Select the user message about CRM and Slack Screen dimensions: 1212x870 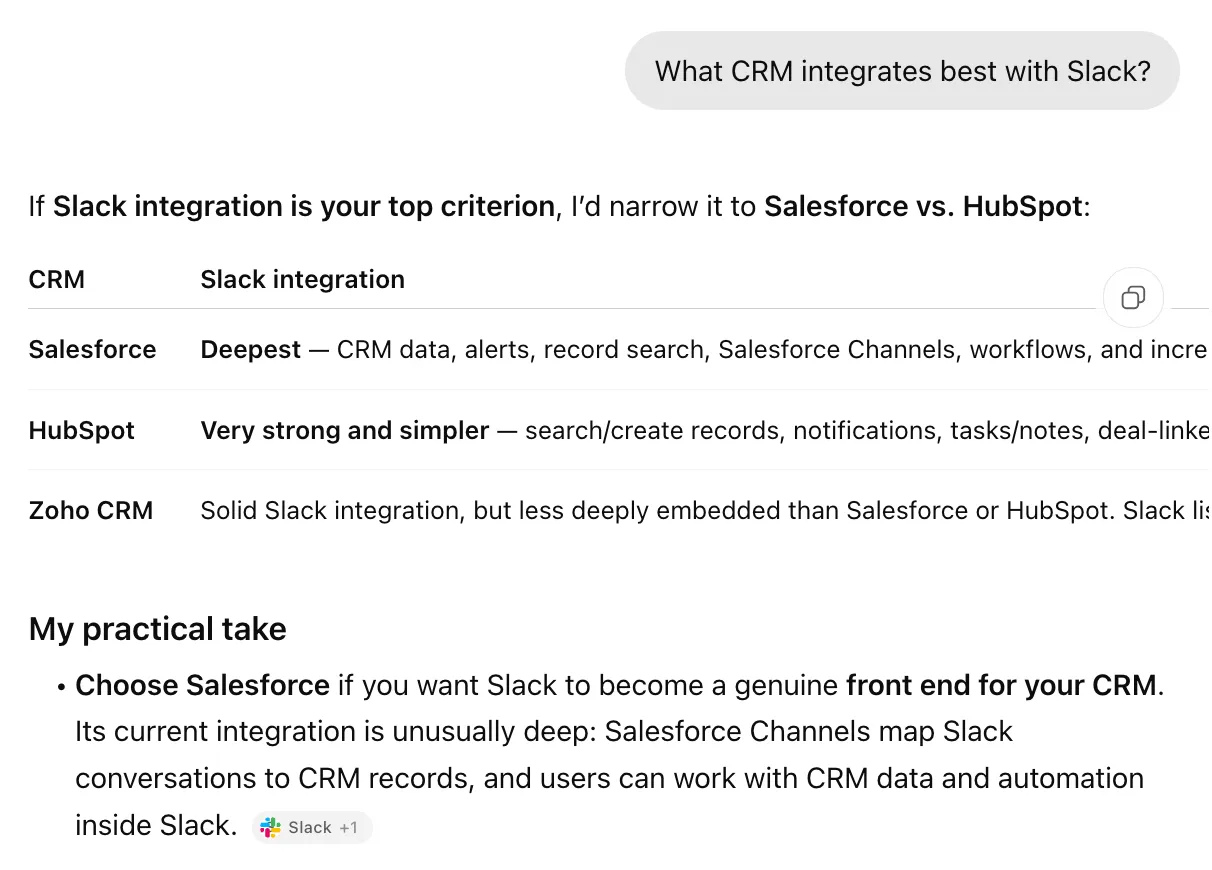click(902, 71)
